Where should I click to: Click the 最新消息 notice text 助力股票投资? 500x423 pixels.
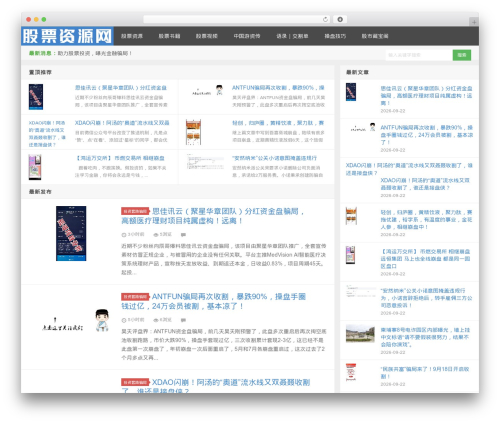[95, 53]
